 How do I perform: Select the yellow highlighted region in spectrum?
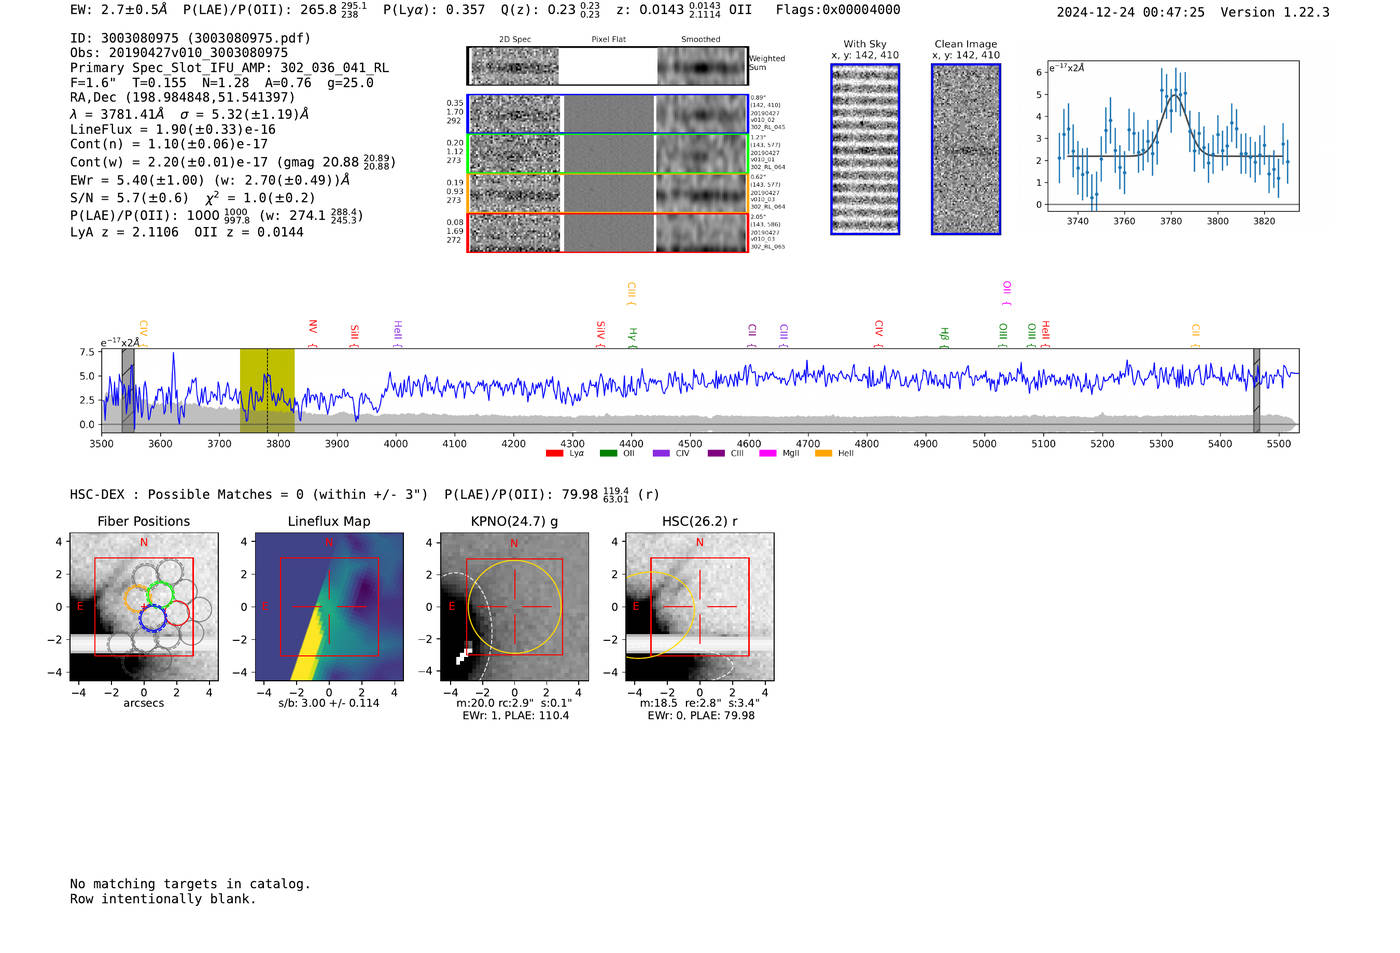pyautogui.click(x=267, y=390)
